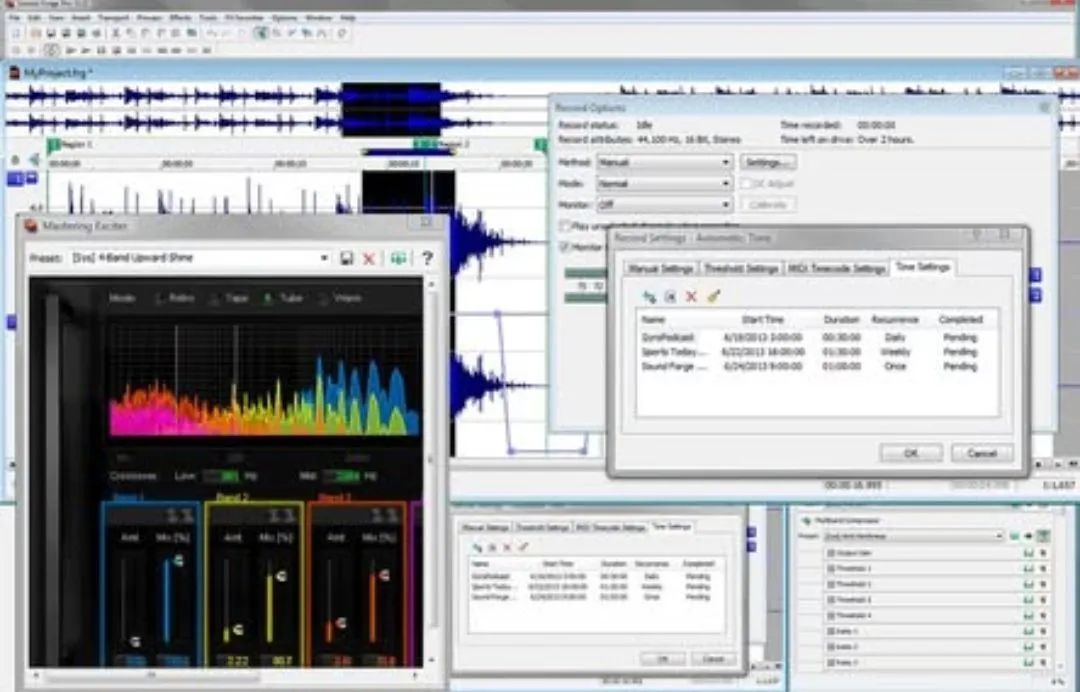Toggle Play unselected channels checkbox
The width and height of the screenshot is (1080, 692).
[565, 226]
